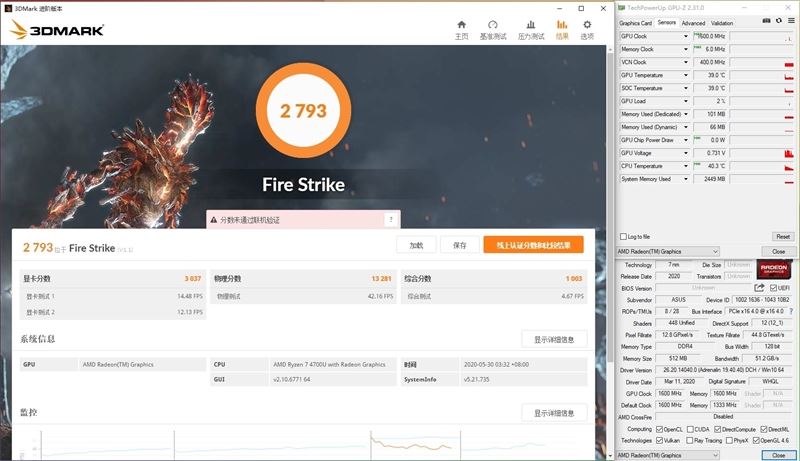Click the Device ID value field
Image resolution: width=800 pixels, height=461 pixels.
(762, 300)
